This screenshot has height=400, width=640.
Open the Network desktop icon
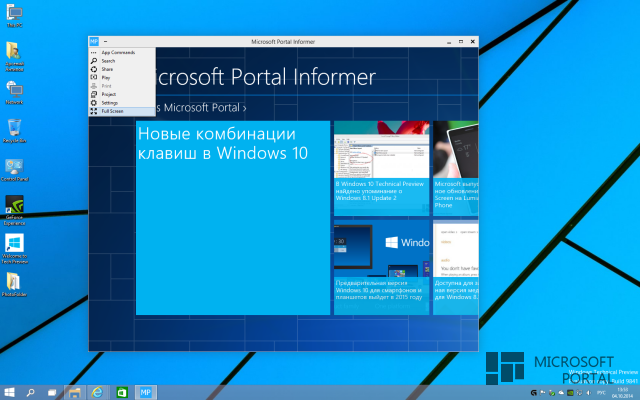(15, 93)
